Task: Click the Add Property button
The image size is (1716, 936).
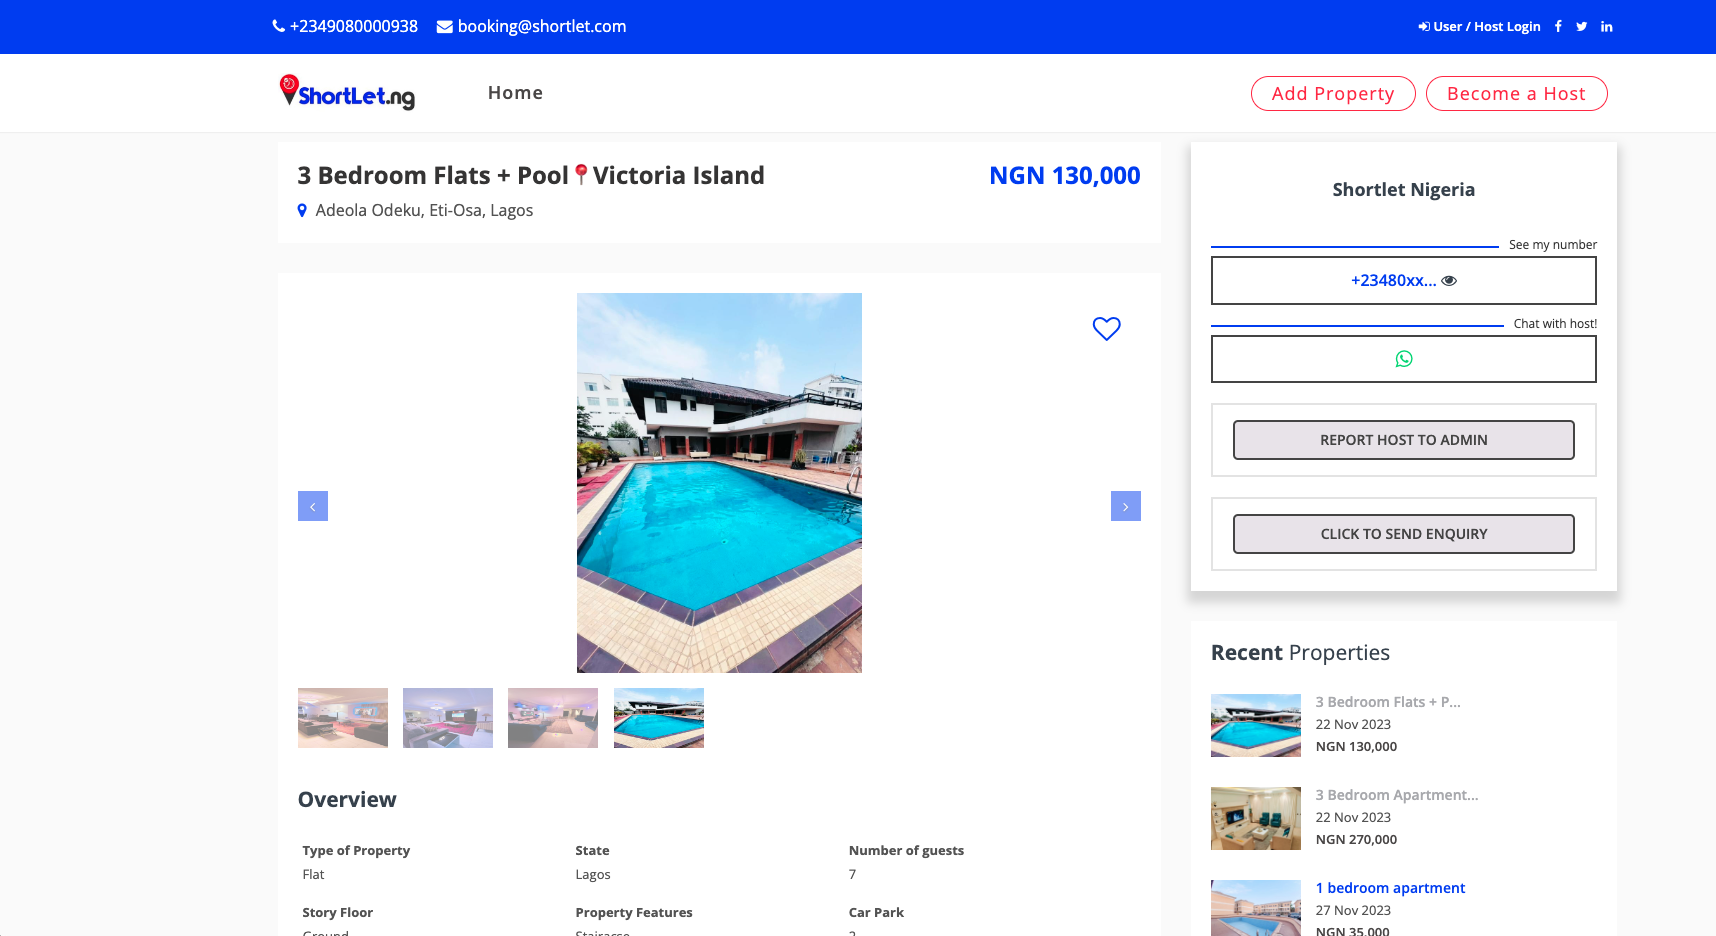Action: pos(1332,94)
